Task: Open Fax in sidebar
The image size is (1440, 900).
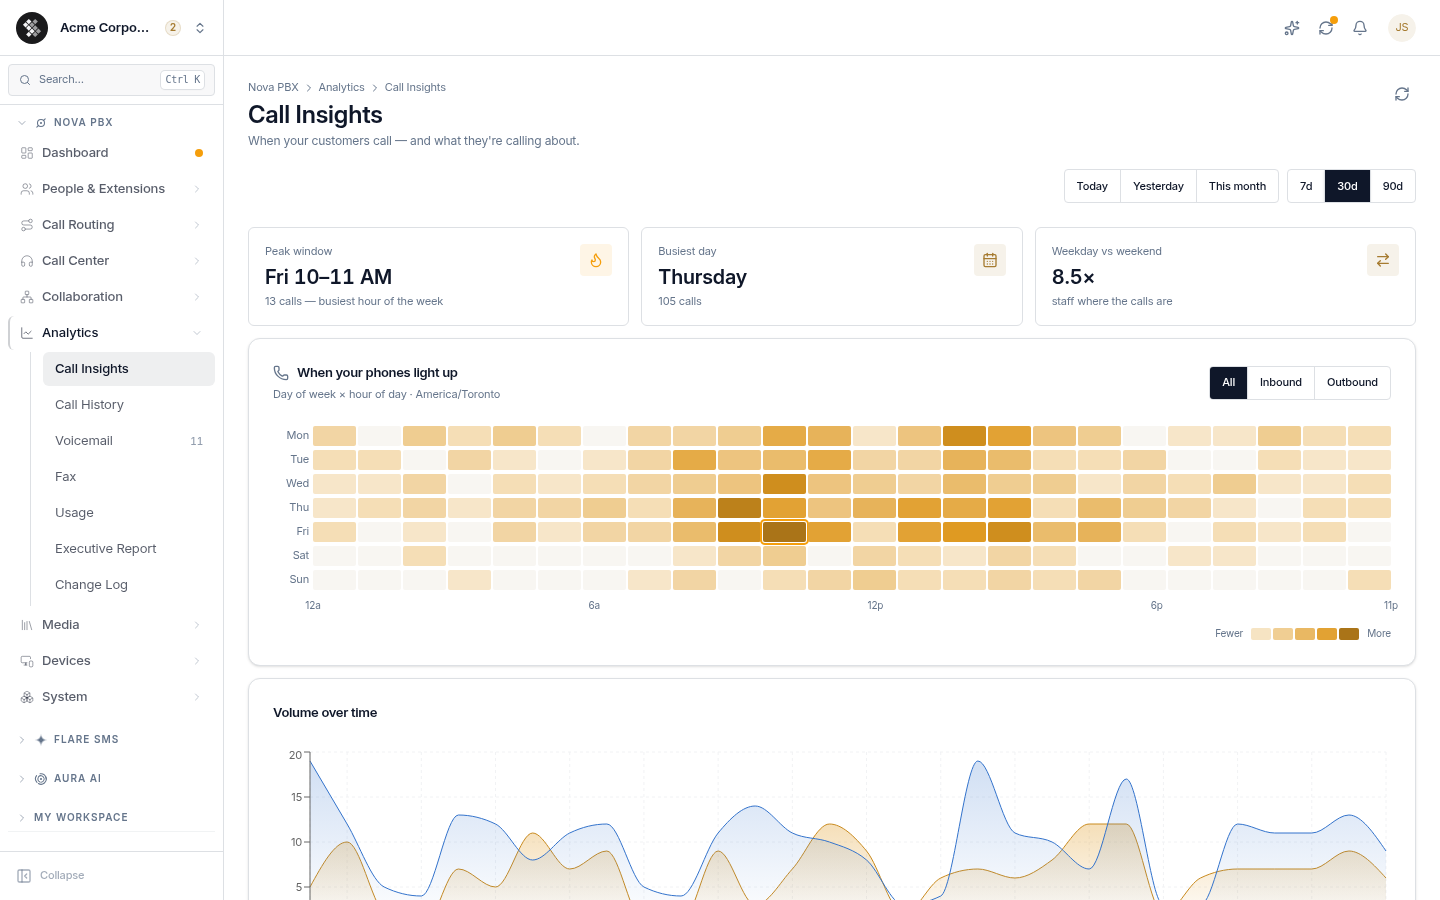Action: [x=129, y=477]
